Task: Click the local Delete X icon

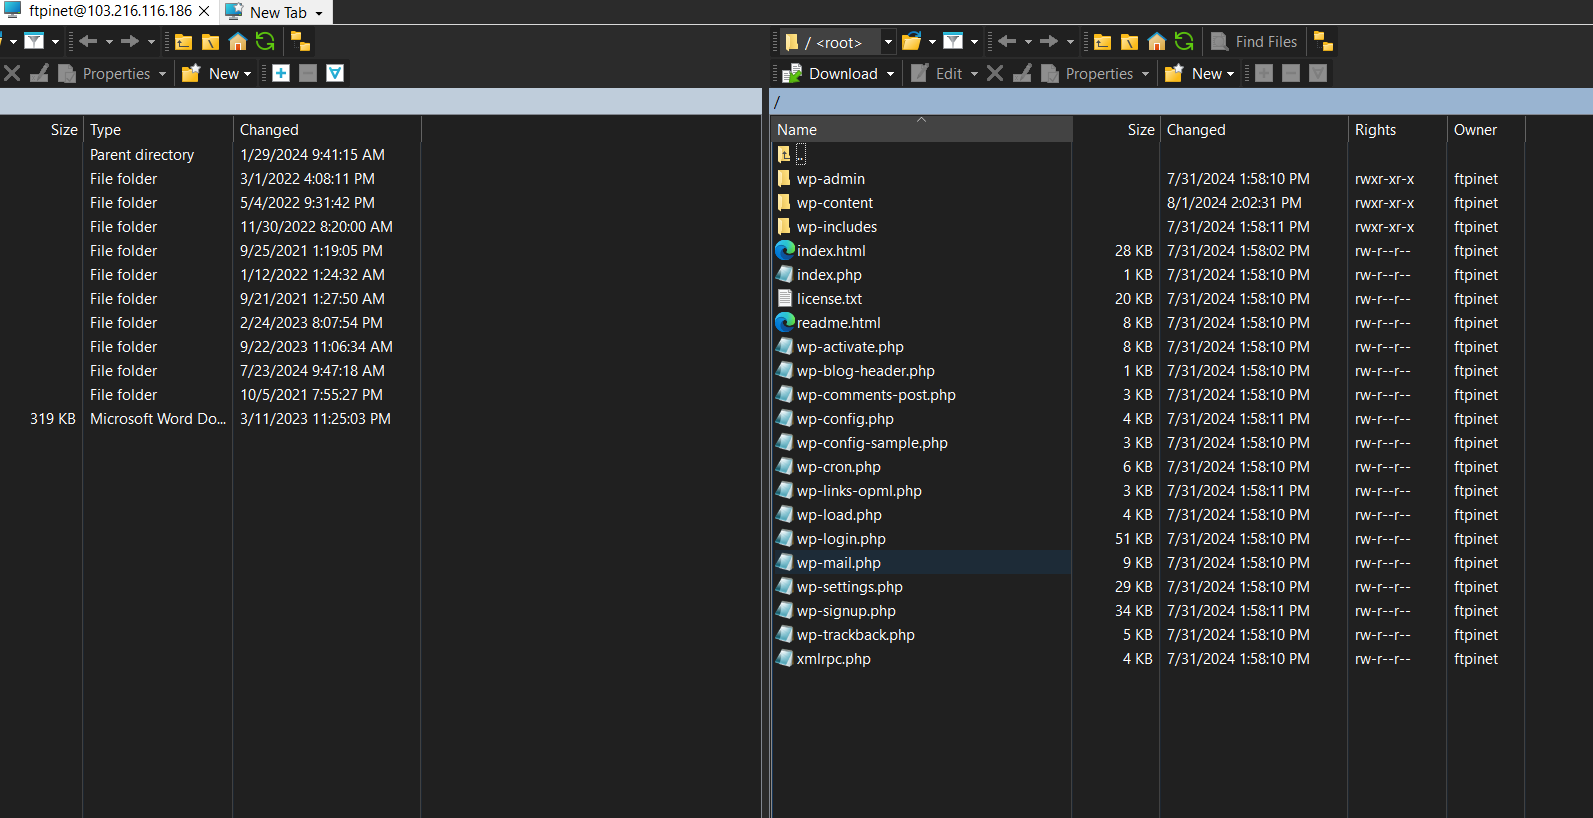Action: (x=12, y=73)
